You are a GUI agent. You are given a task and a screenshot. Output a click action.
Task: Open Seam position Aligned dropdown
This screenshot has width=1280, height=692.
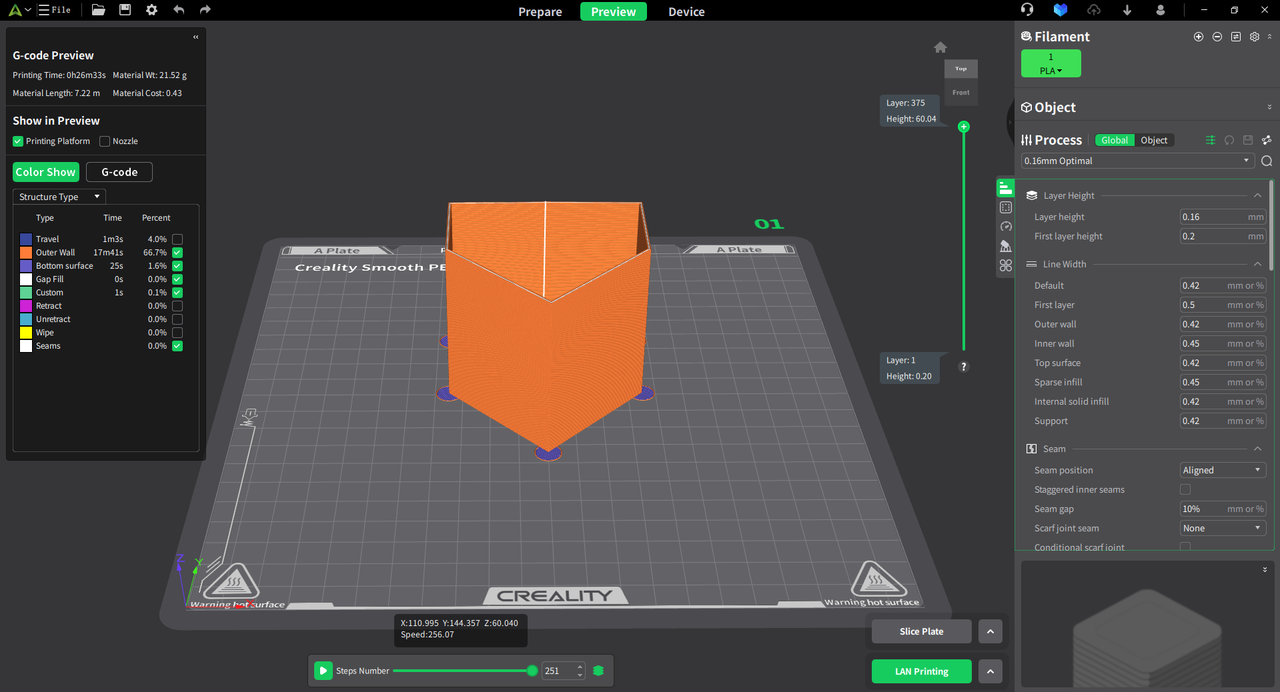[1223, 470]
